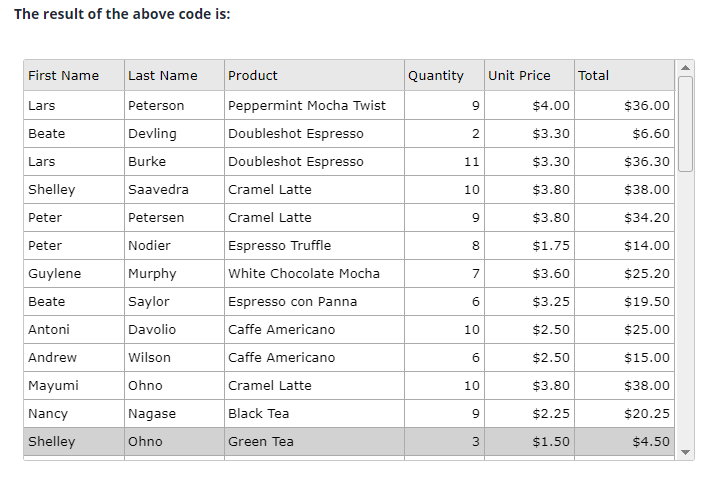Select the $20.25 total cell

point(646,414)
